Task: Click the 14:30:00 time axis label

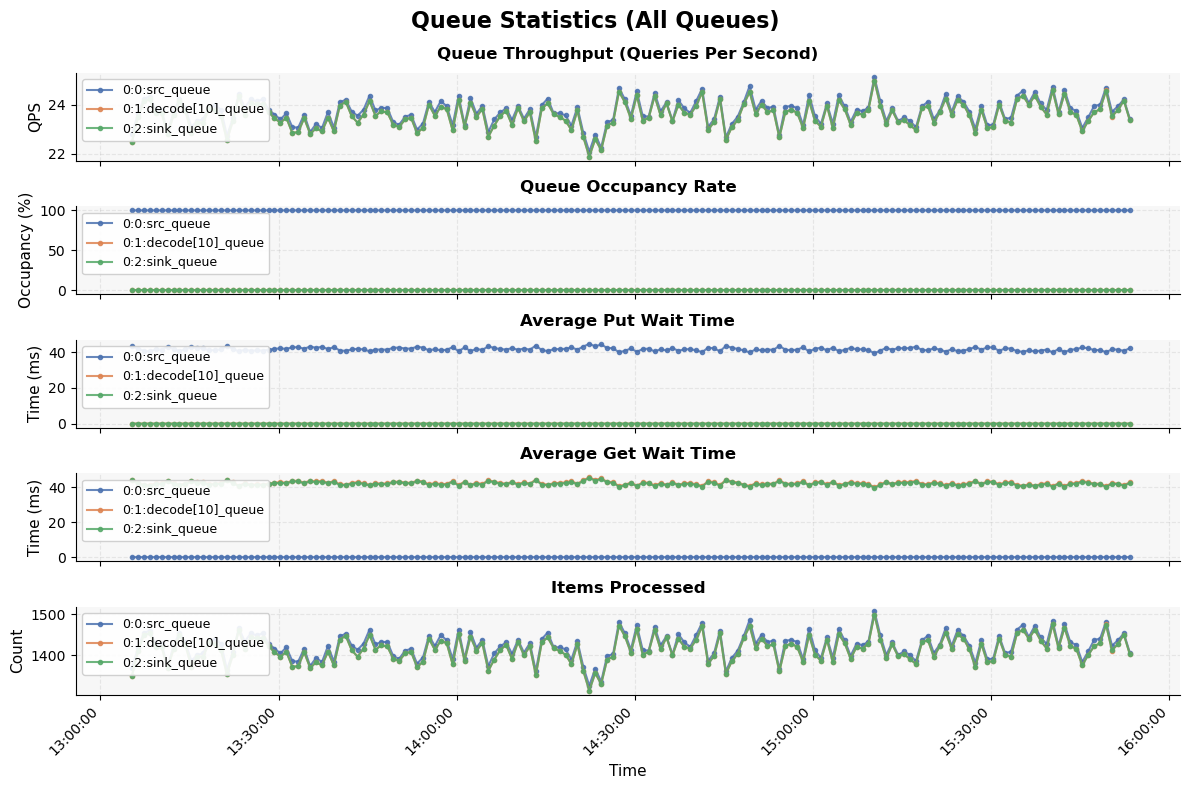Action: [608, 732]
